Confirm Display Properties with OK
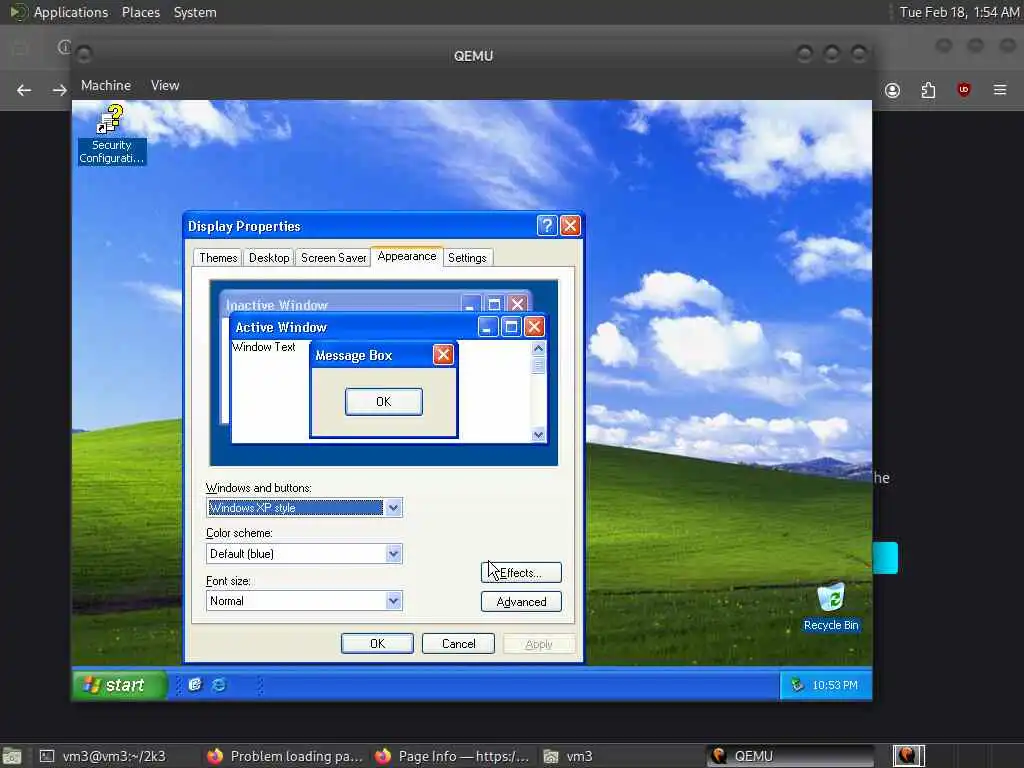Screen dimensions: 1024x768 pos(377,643)
